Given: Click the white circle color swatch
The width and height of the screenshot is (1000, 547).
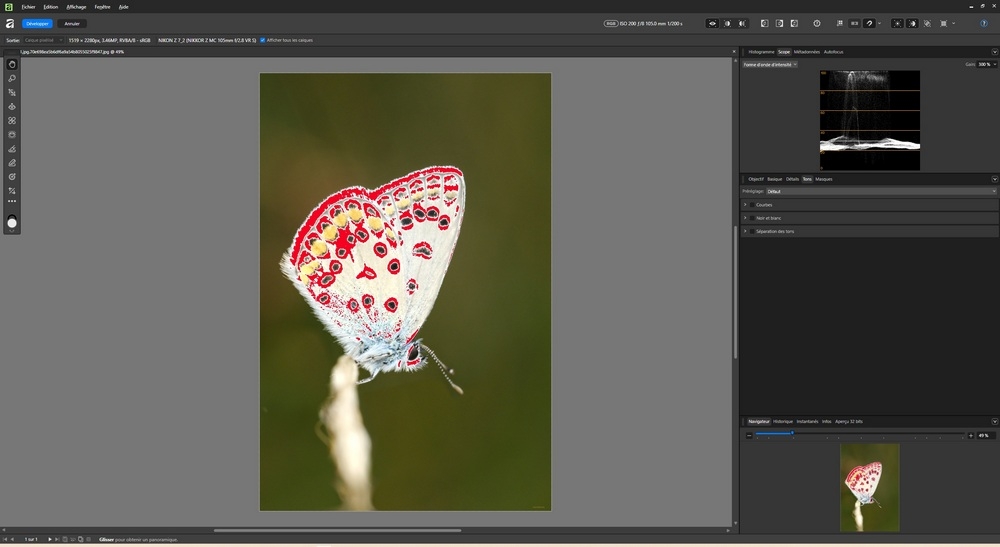Looking at the screenshot, I should coord(11,222).
